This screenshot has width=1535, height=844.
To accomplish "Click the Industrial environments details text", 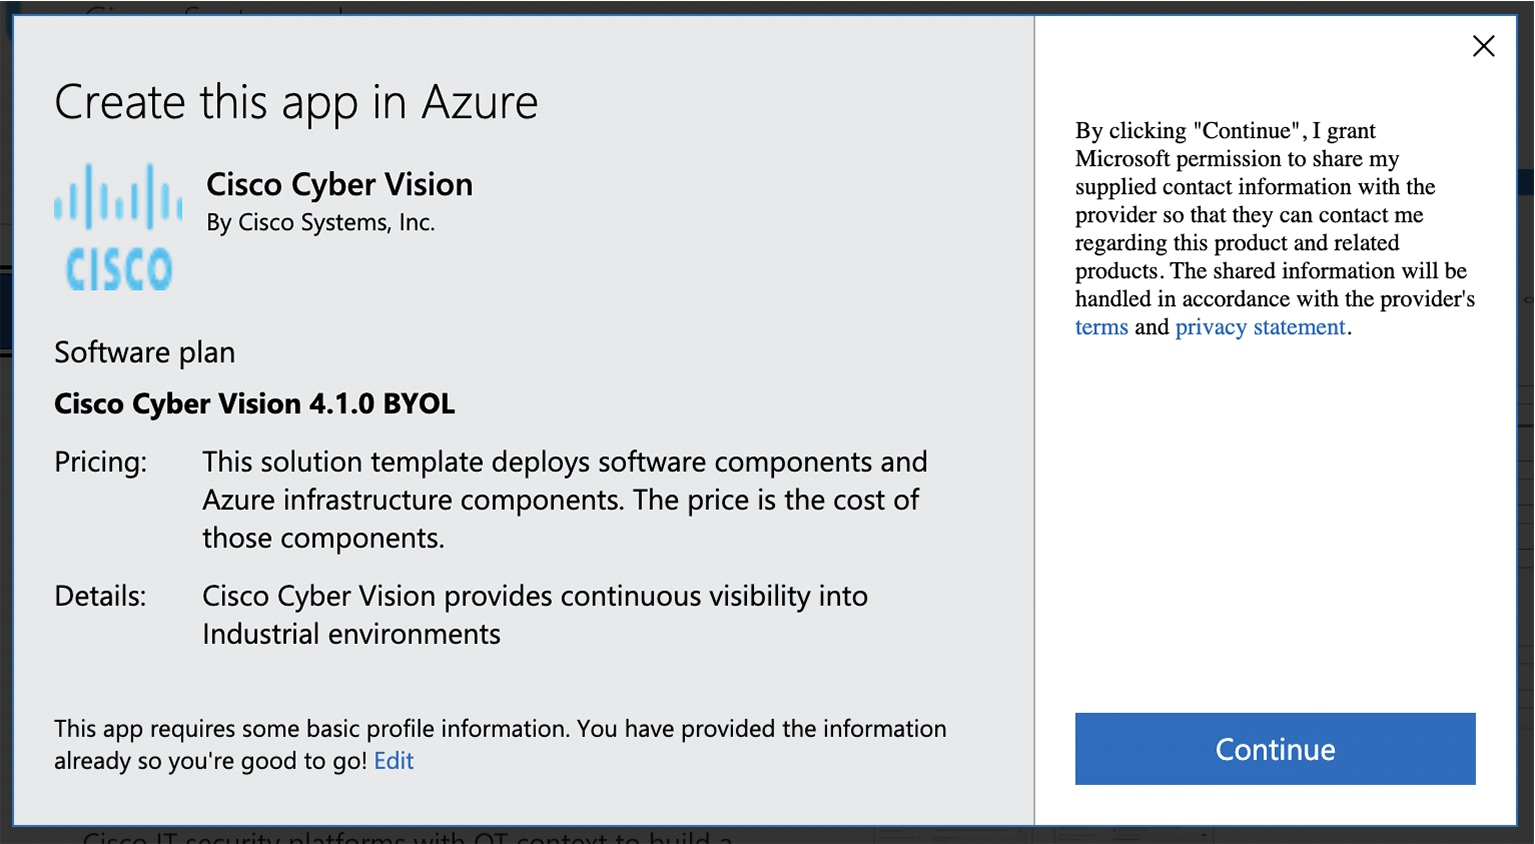I will click(x=352, y=633).
